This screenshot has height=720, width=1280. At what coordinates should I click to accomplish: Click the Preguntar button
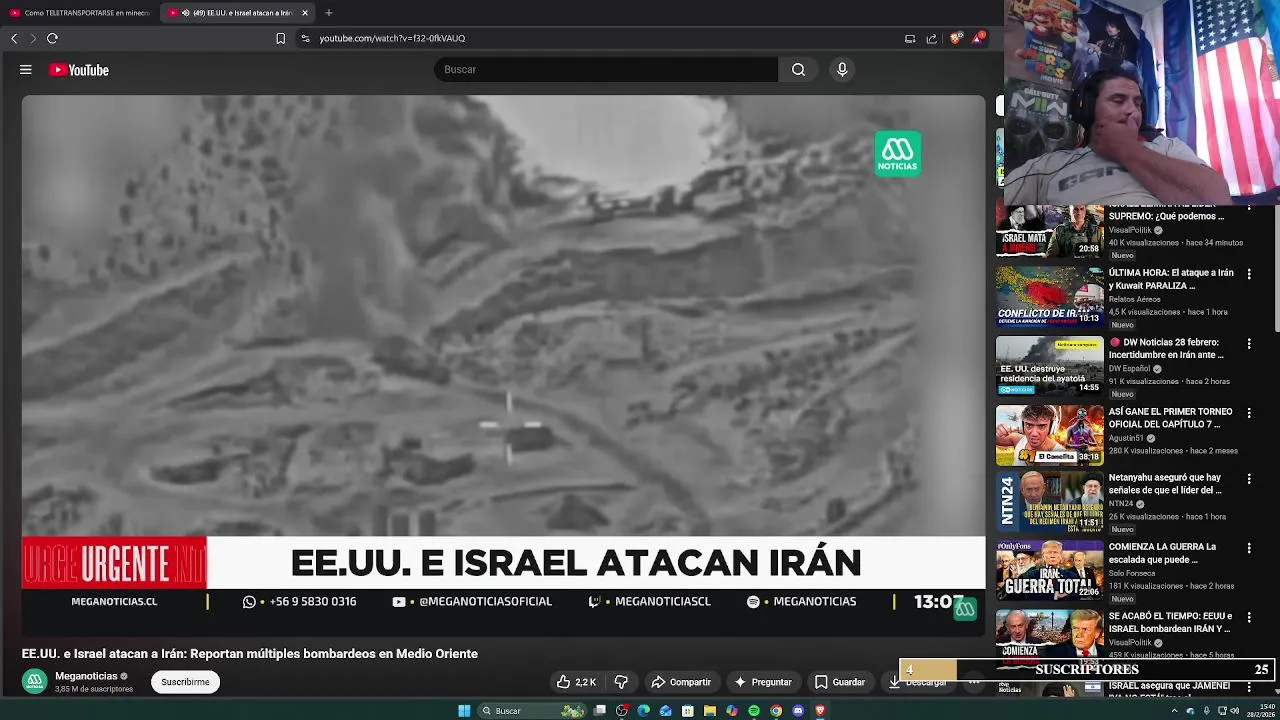tap(763, 682)
